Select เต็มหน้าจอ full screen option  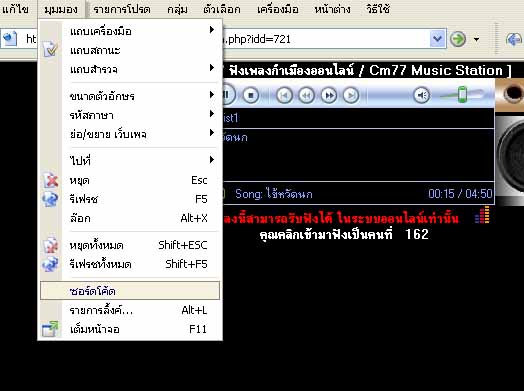tap(130, 329)
